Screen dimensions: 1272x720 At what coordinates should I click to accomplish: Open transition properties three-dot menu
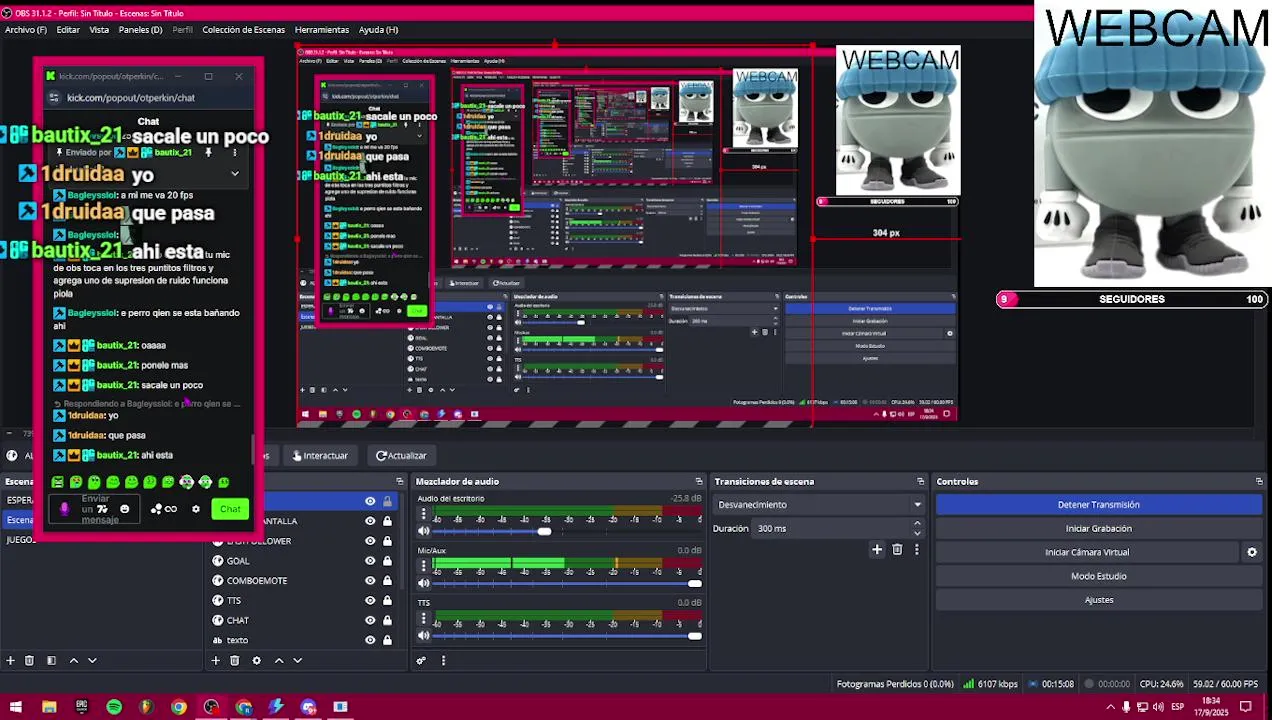coord(916,549)
